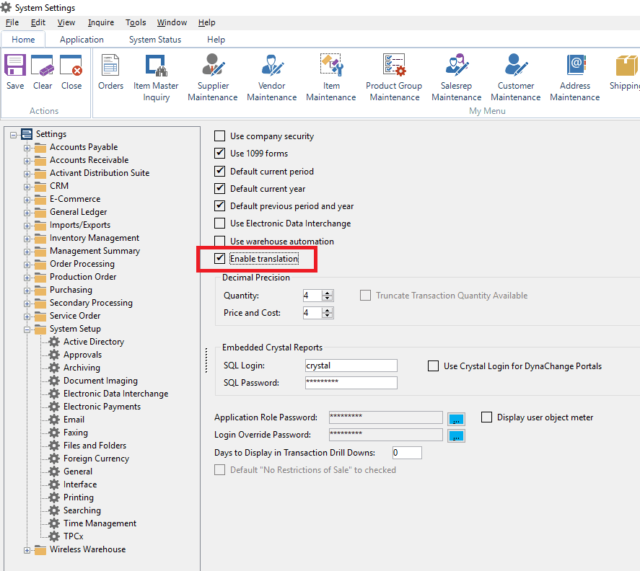Open Item Maintenance icon
640x571 pixels.
(x=331, y=64)
